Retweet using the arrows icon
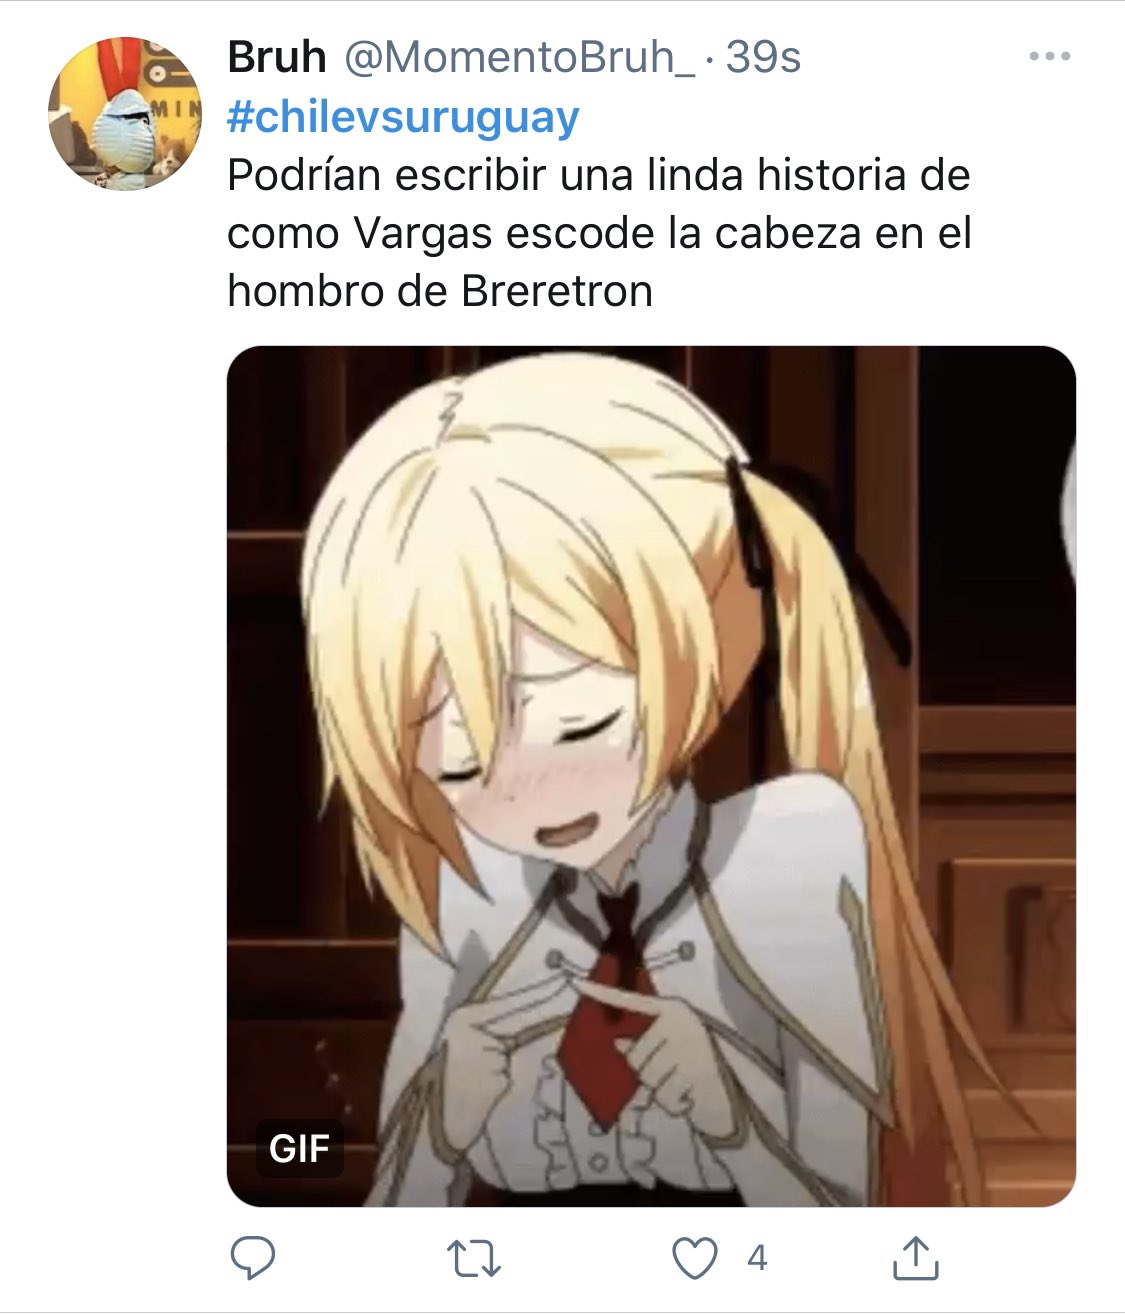Screen dimensions: 1125x1315 (473, 1259)
